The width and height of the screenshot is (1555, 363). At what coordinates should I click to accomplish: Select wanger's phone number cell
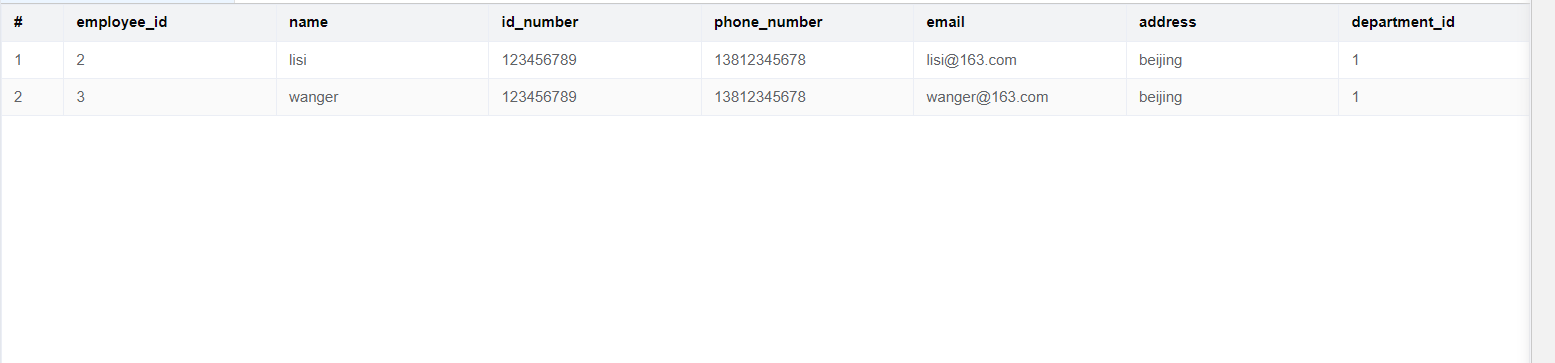click(x=807, y=97)
